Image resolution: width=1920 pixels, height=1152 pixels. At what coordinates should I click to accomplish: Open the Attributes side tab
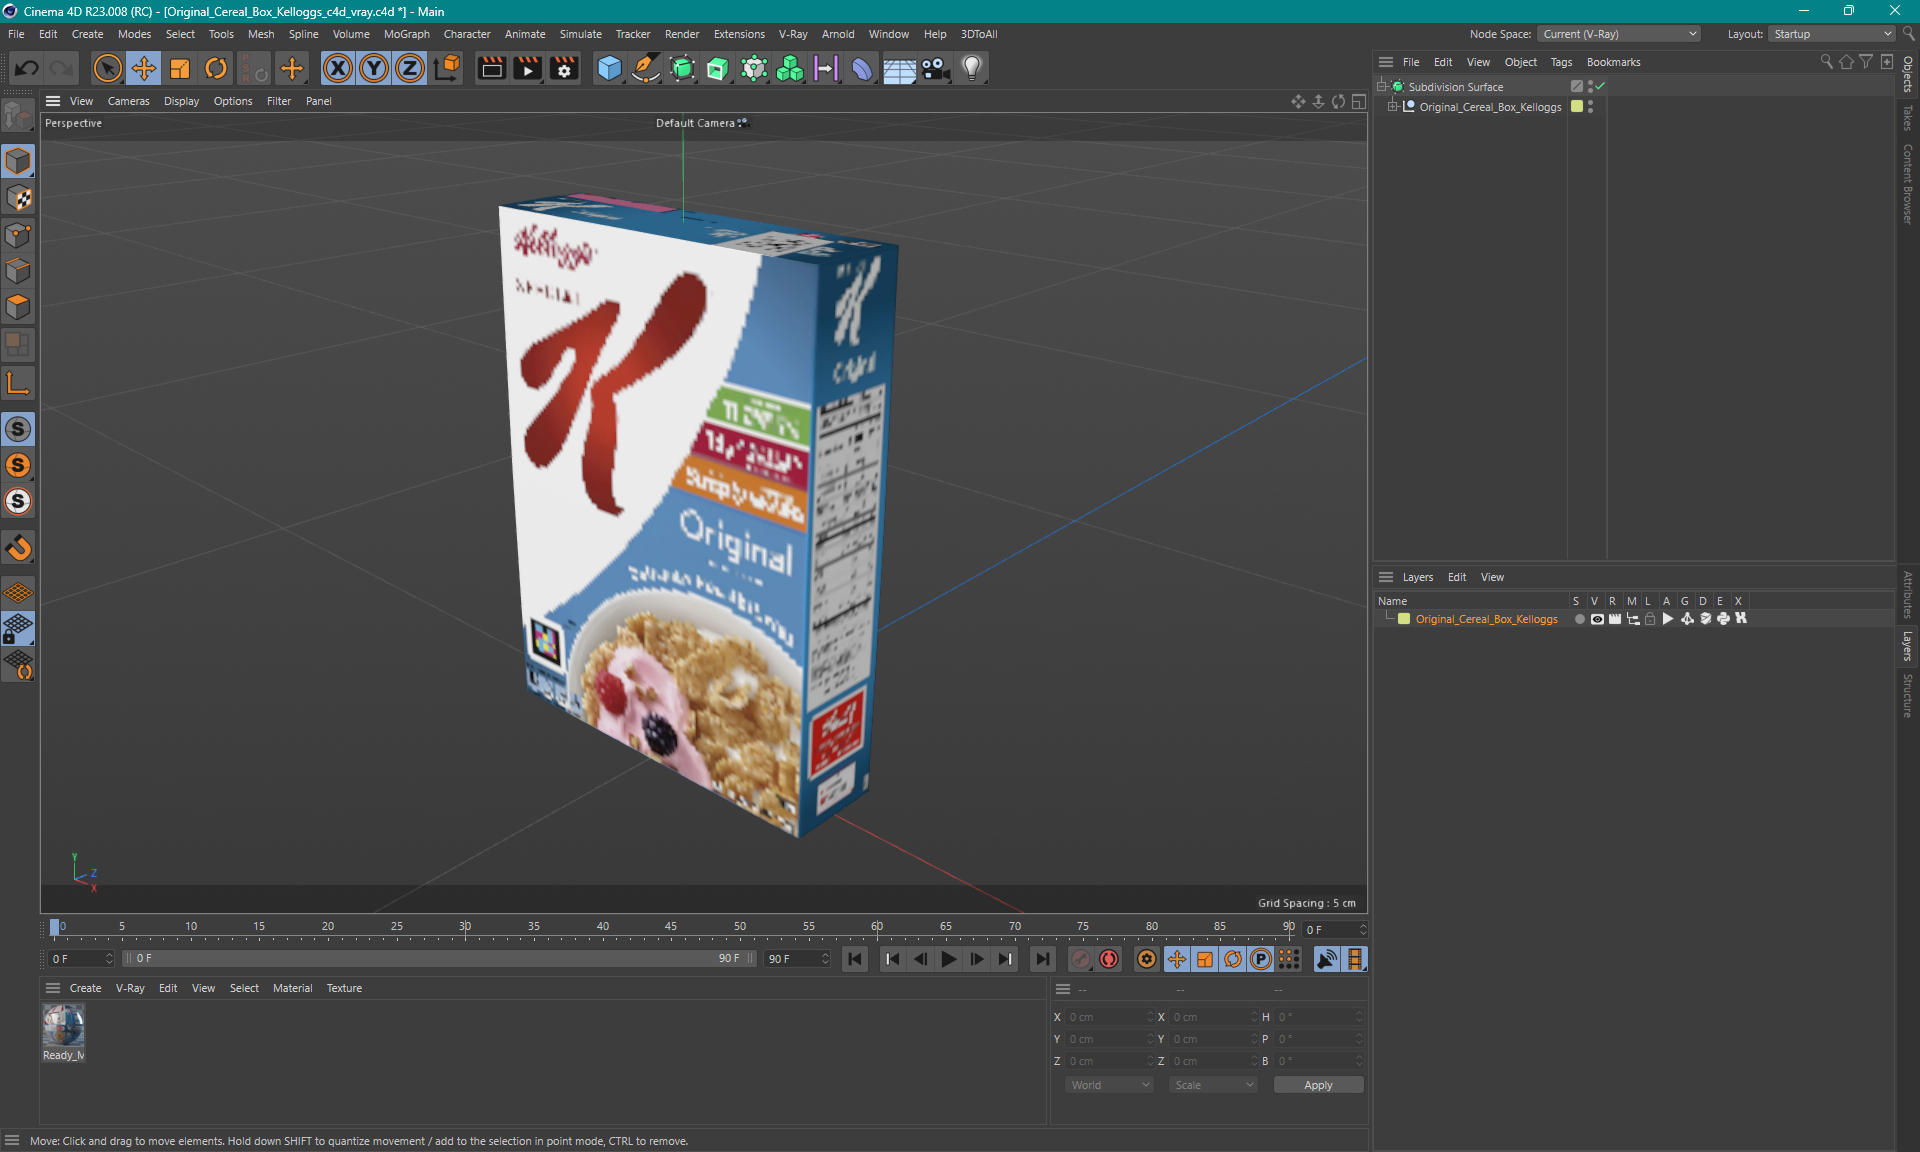pyautogui.click(x=1908, y=595)
